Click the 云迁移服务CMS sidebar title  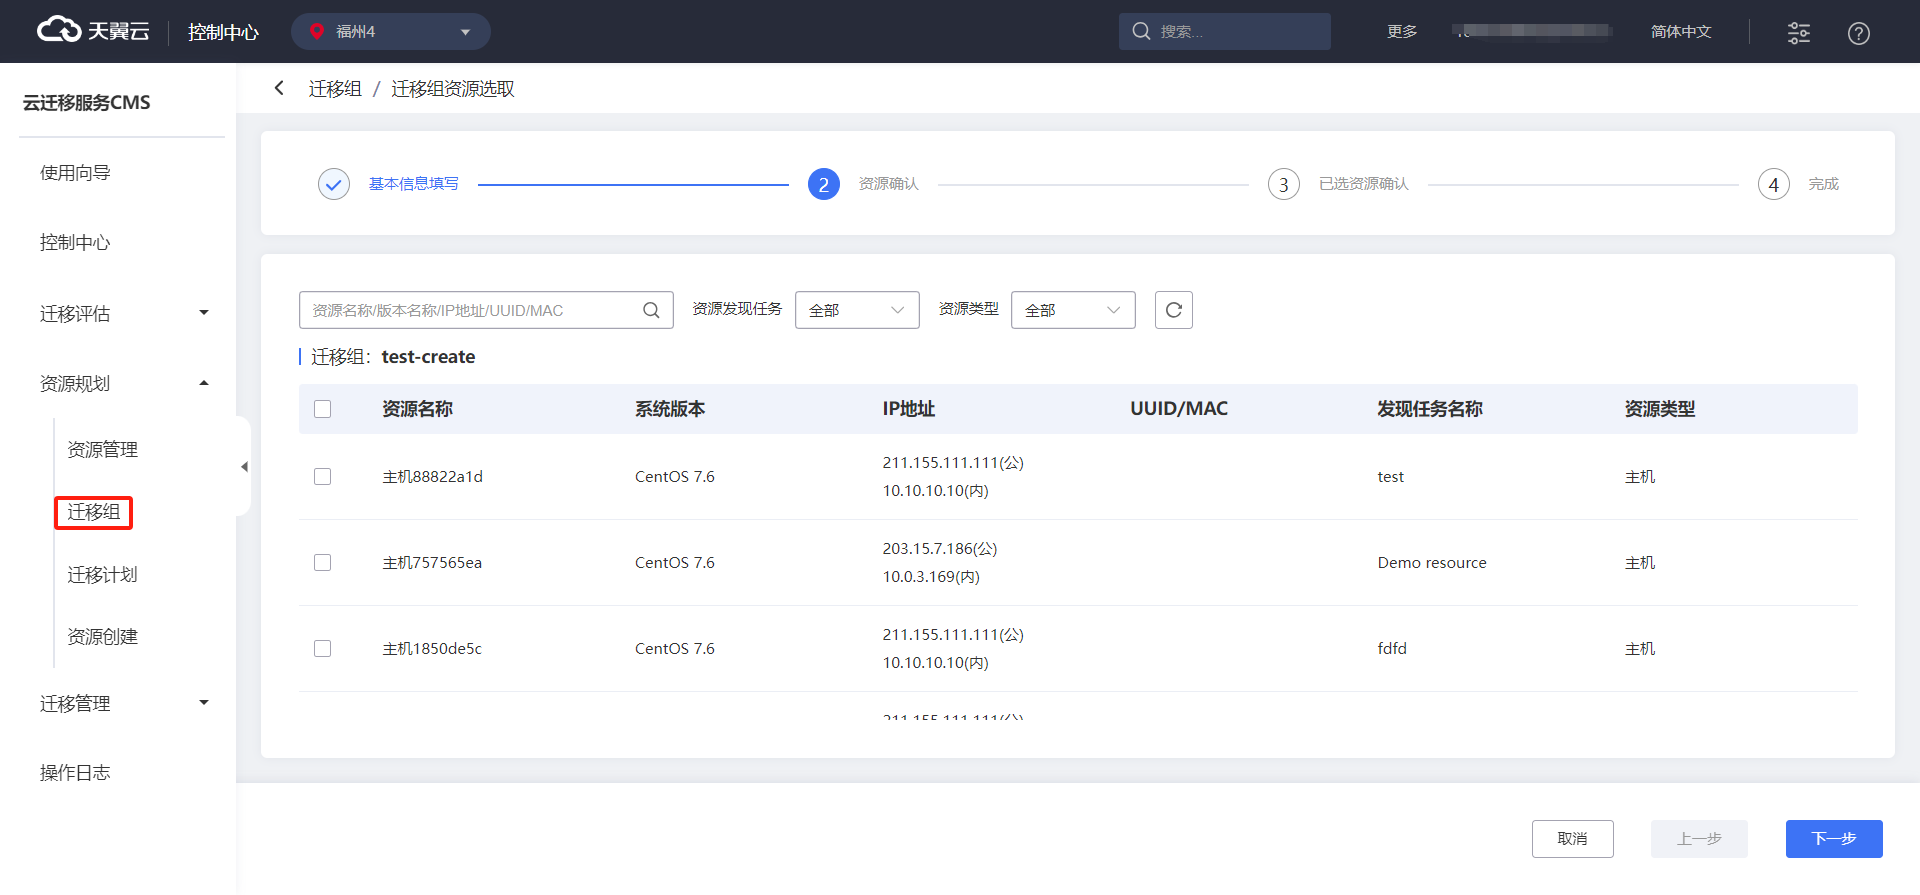87,102
